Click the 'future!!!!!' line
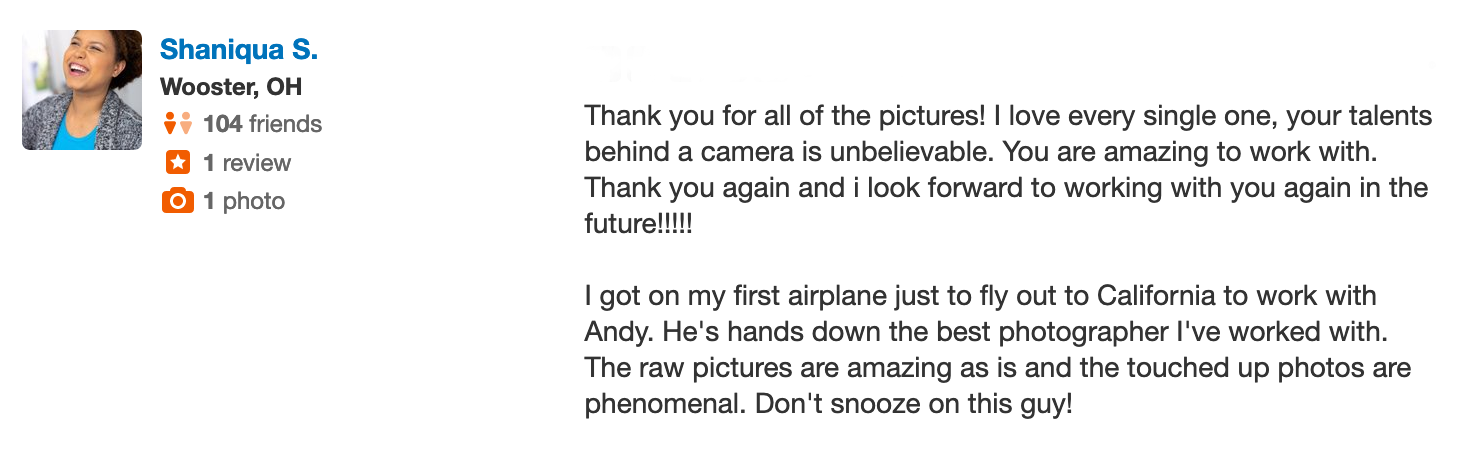The image size is (1468, 460). point(638,224)
